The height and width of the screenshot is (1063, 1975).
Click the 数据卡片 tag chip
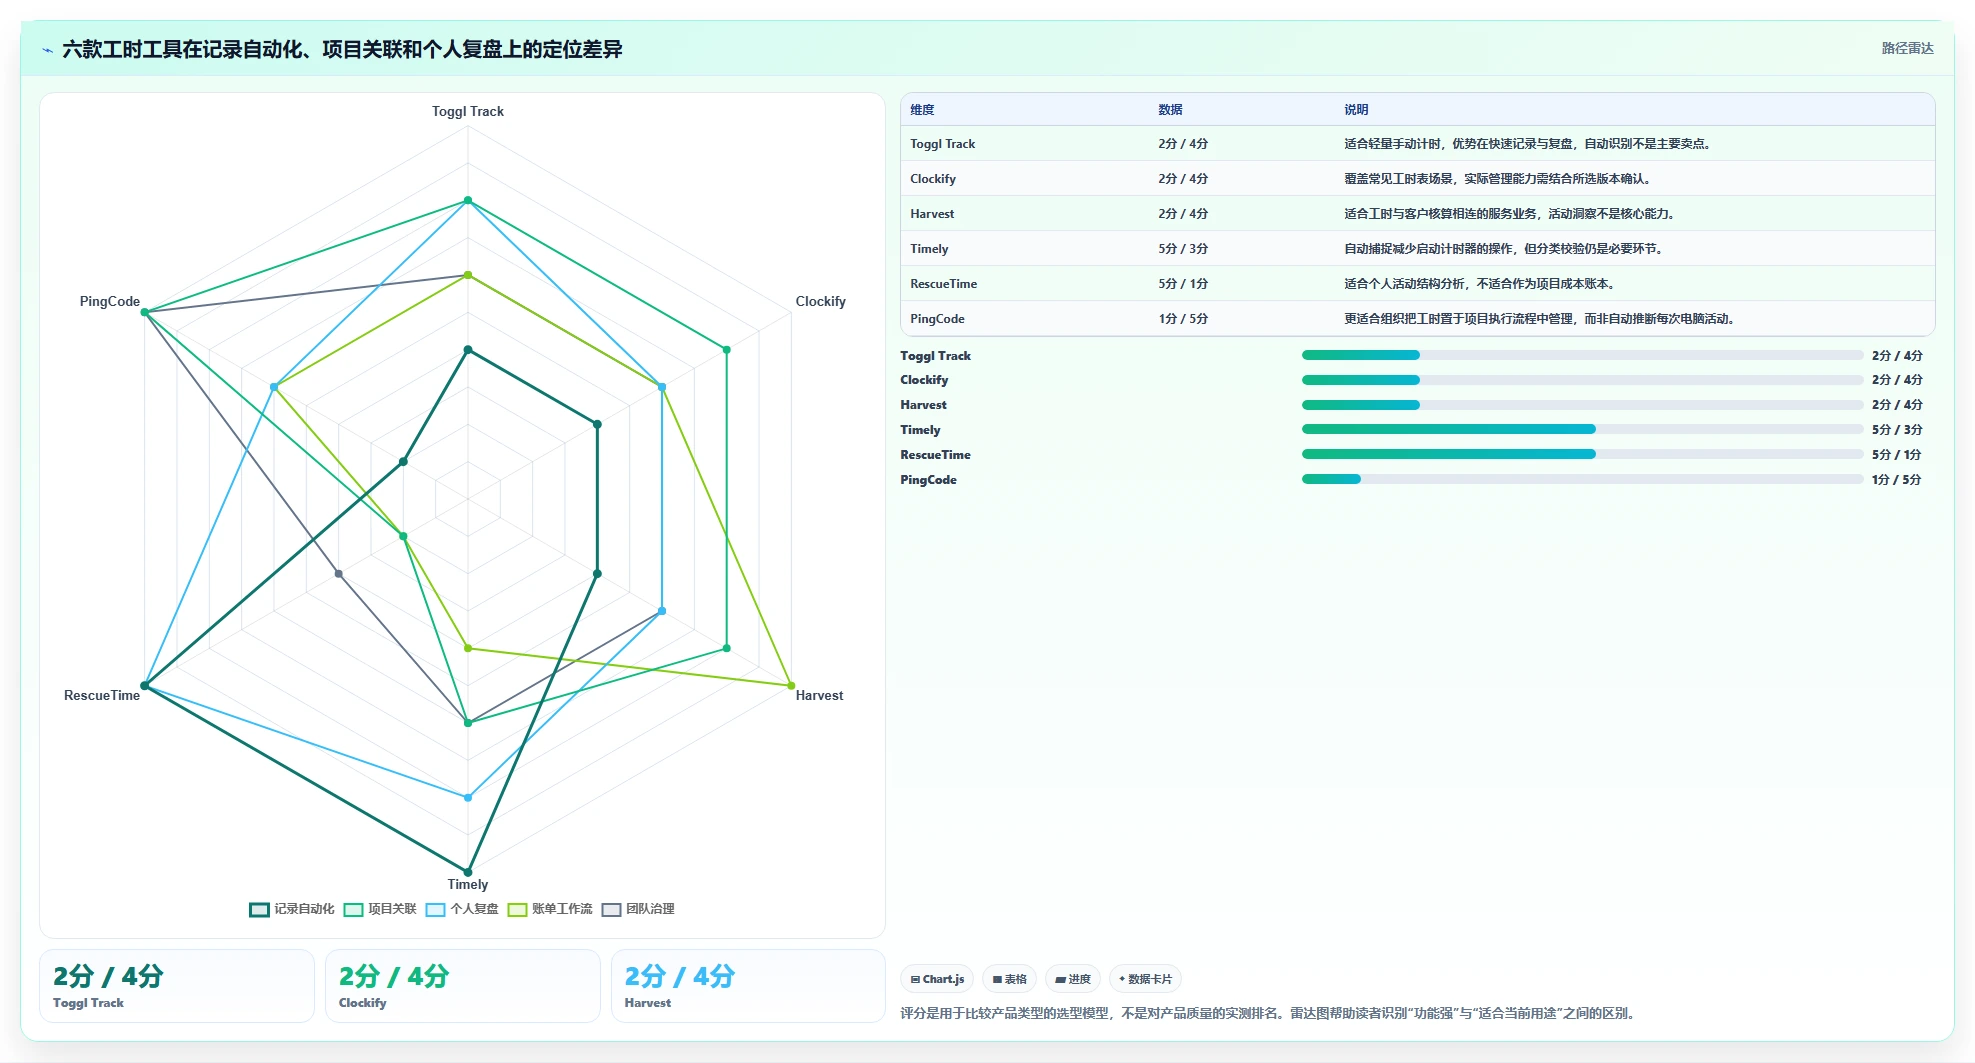point(1145,979)
